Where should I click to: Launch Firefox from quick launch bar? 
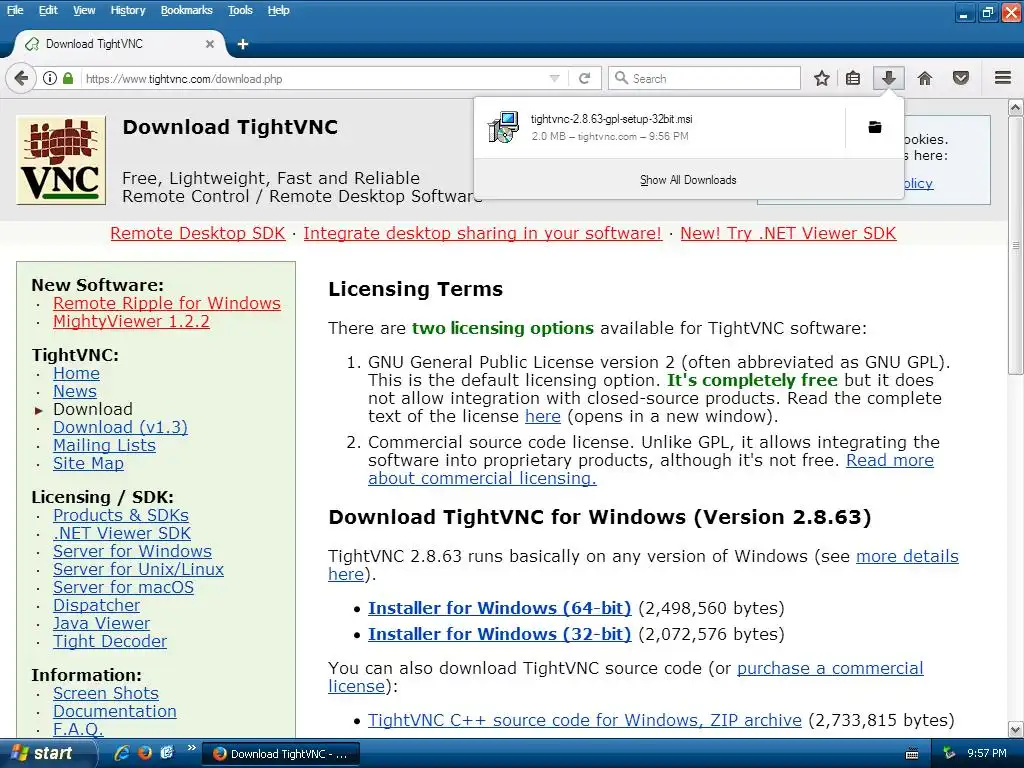(145, 753)
